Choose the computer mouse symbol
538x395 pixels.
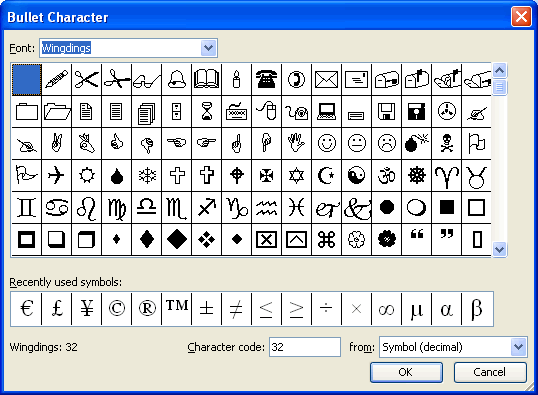click(267, 112)
